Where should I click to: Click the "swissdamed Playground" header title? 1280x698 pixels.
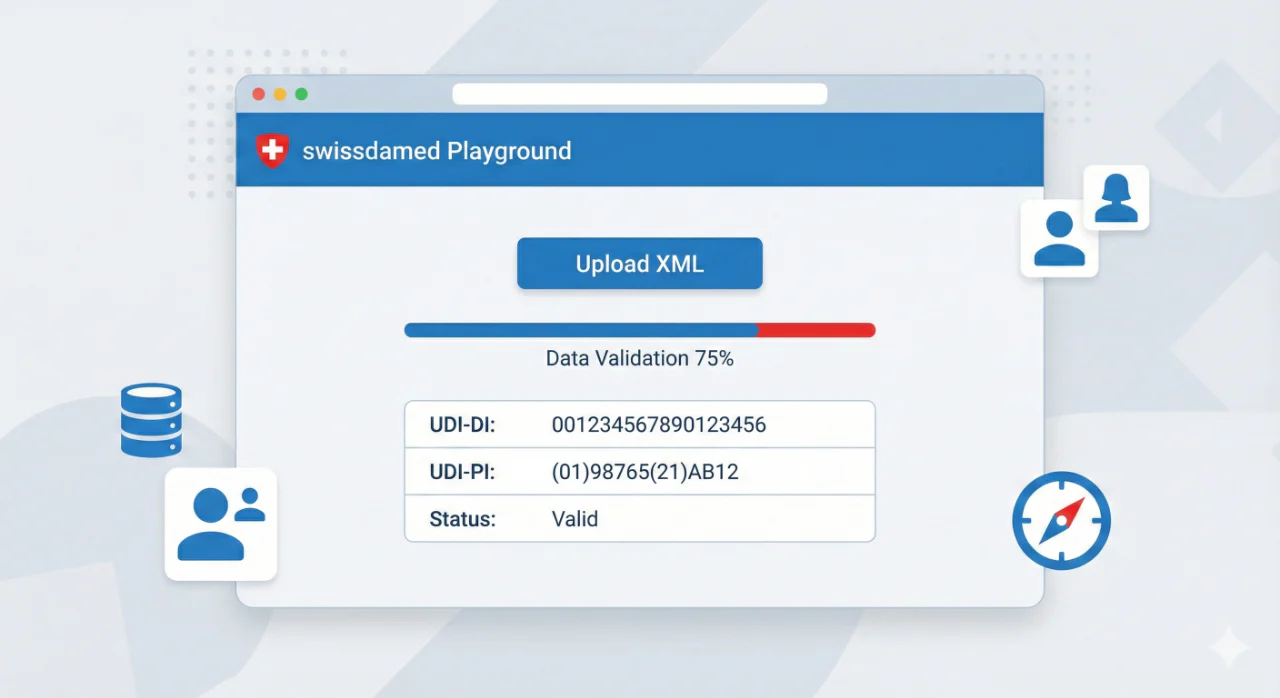437,151
